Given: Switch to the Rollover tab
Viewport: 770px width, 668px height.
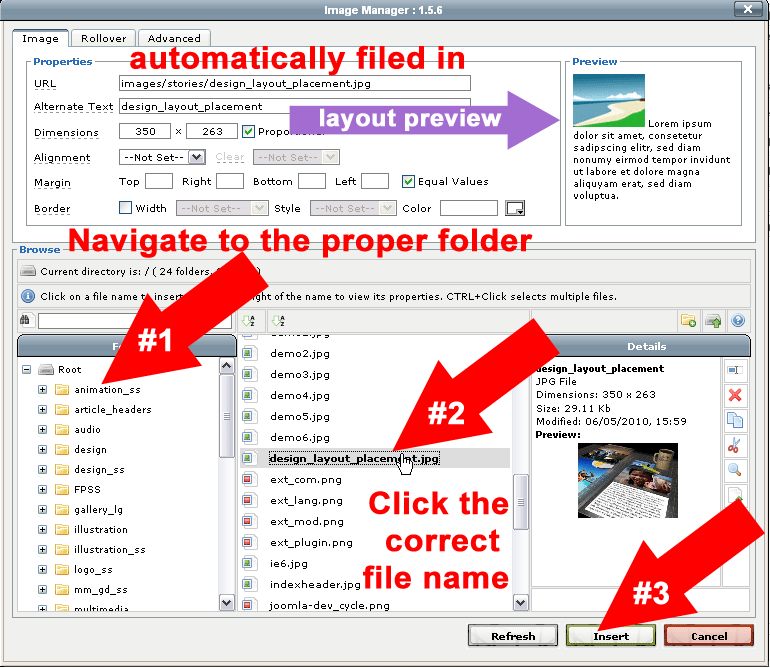Looking at the screenshot, I should [104, 38].
